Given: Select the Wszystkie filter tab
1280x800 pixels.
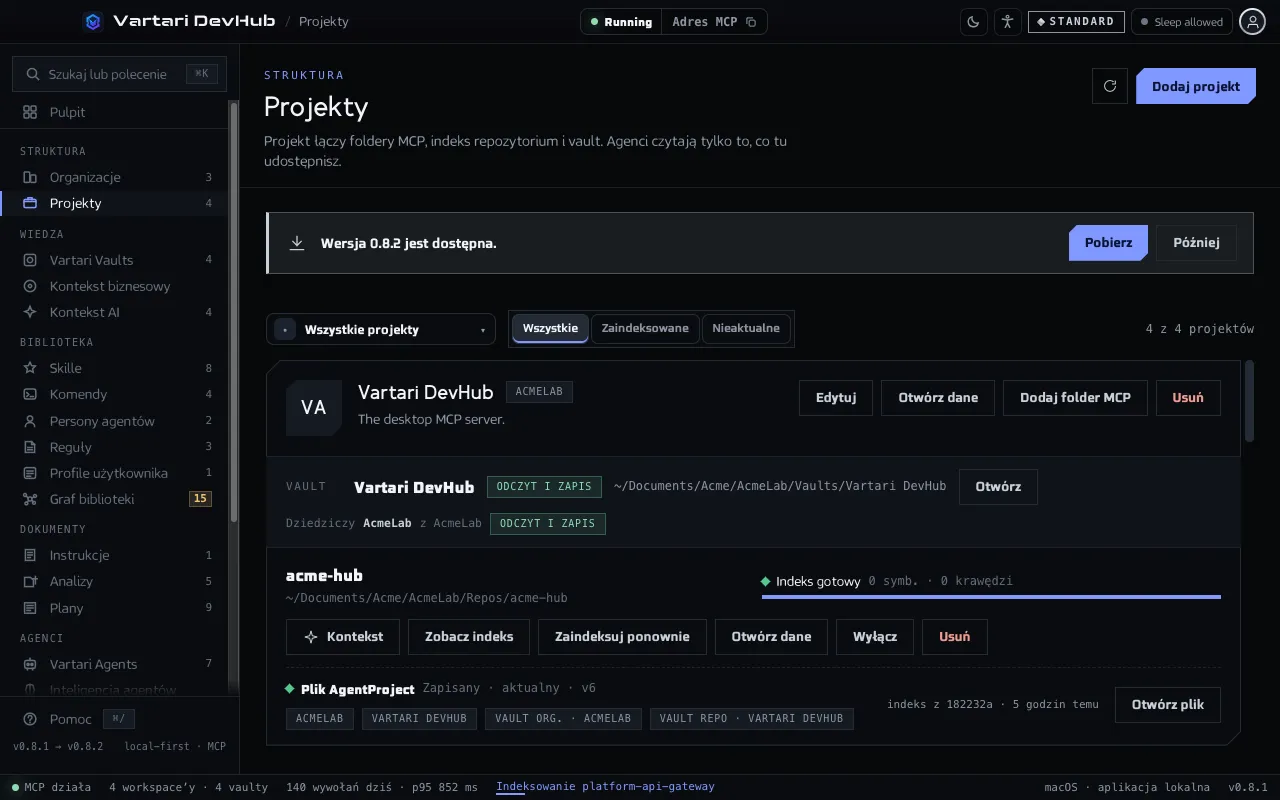Looking at the screenshot, I should coord(550,328).
